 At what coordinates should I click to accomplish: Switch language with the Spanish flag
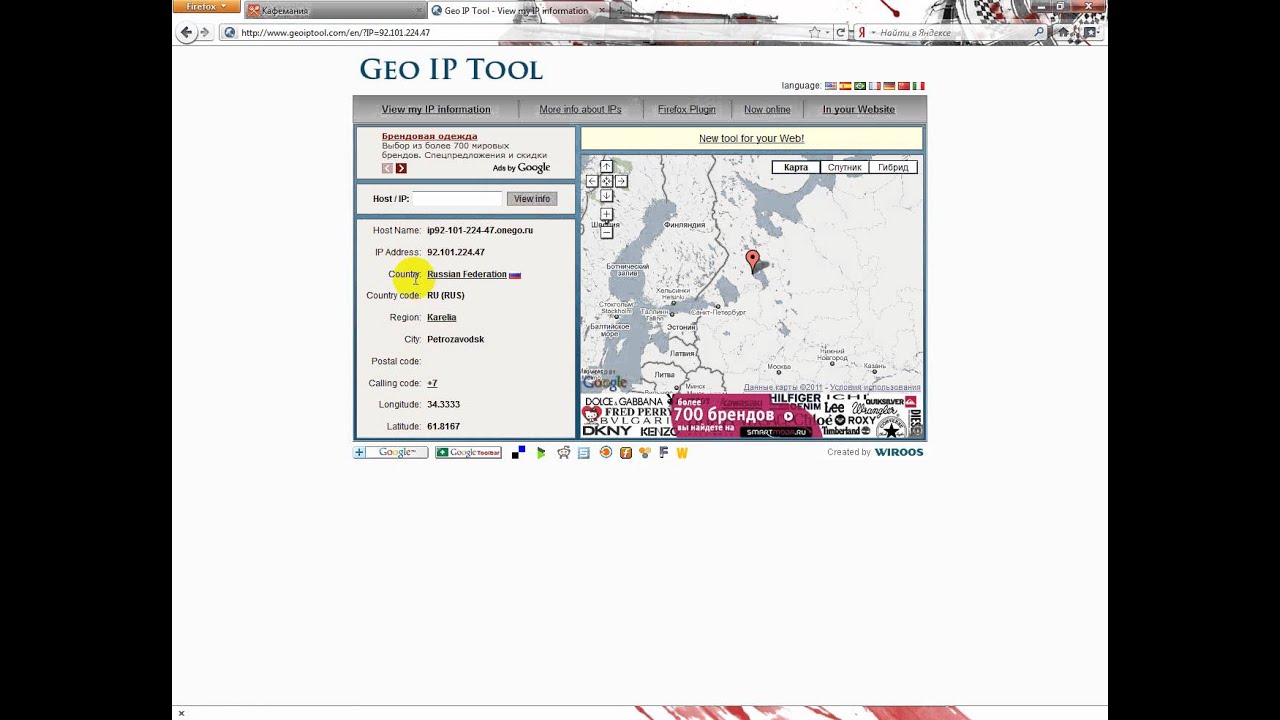845,86
